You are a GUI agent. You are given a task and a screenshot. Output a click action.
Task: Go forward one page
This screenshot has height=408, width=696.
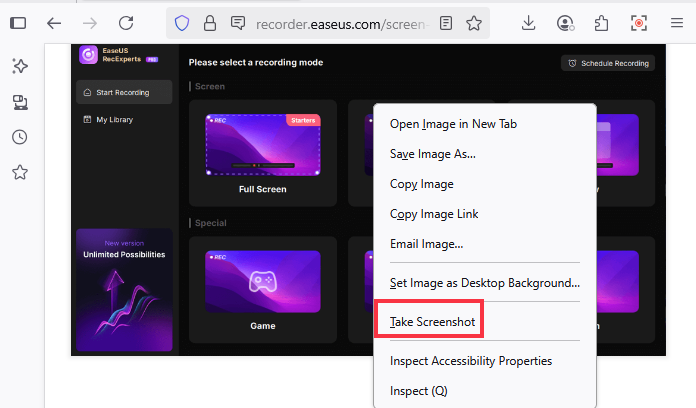click(90, 23)
